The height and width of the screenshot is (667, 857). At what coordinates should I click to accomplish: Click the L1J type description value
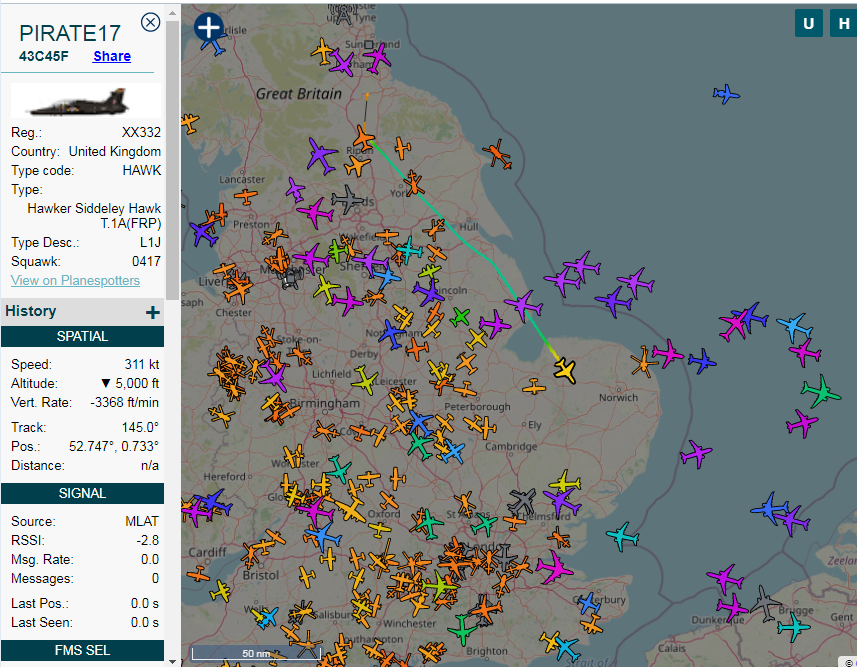pyautogui.click(x=150, y=242)
